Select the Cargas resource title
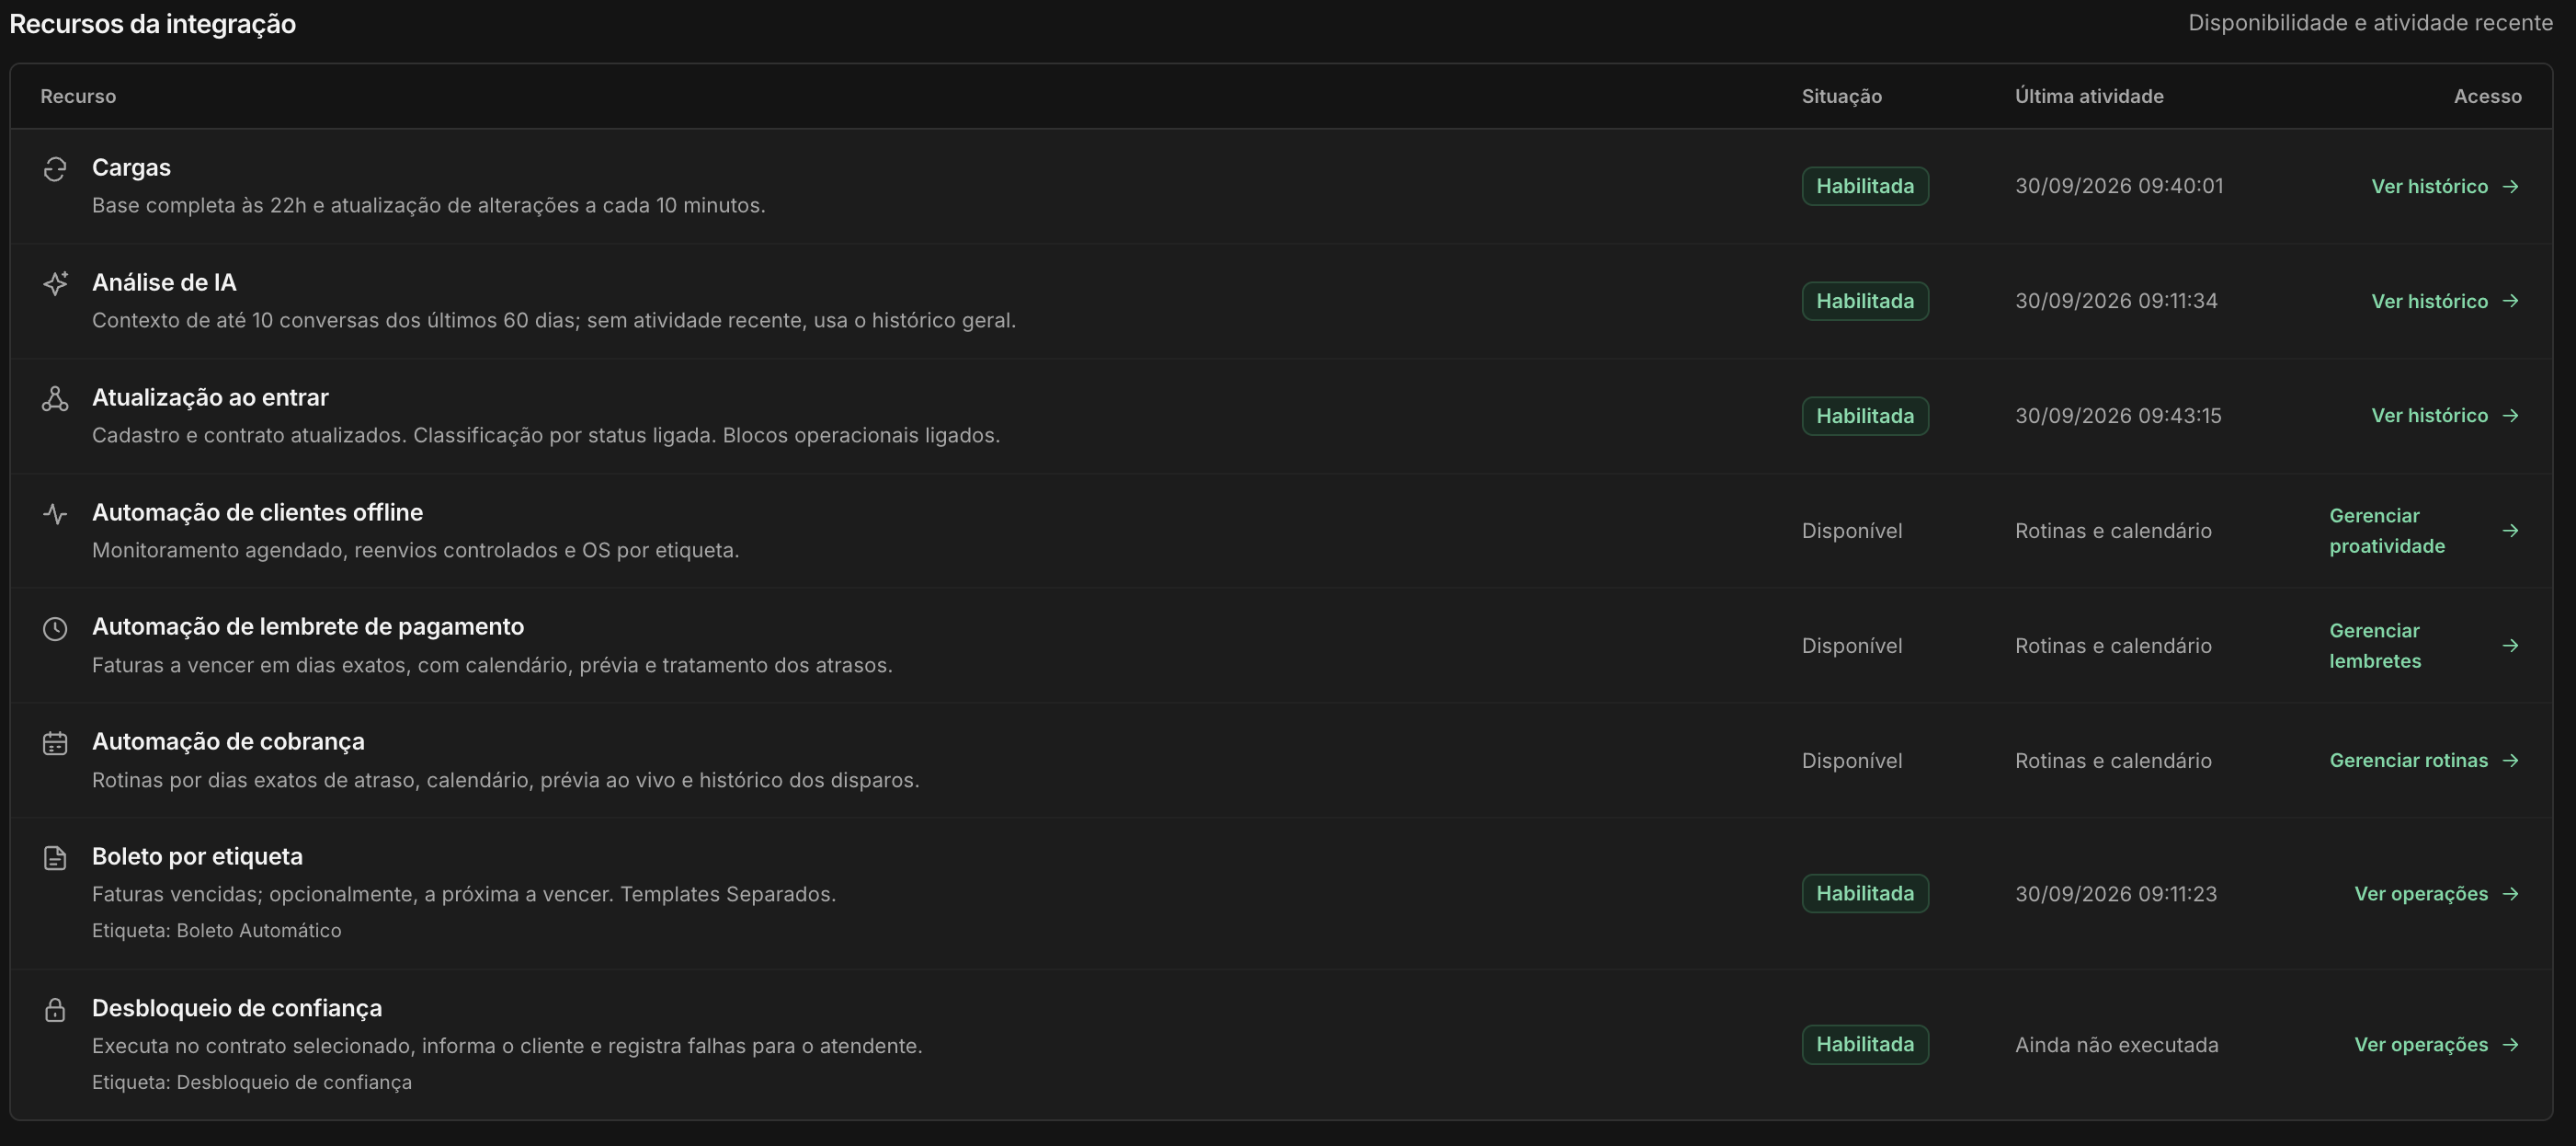This screenshot has width=2576, height=1146. tap(131, 168)
